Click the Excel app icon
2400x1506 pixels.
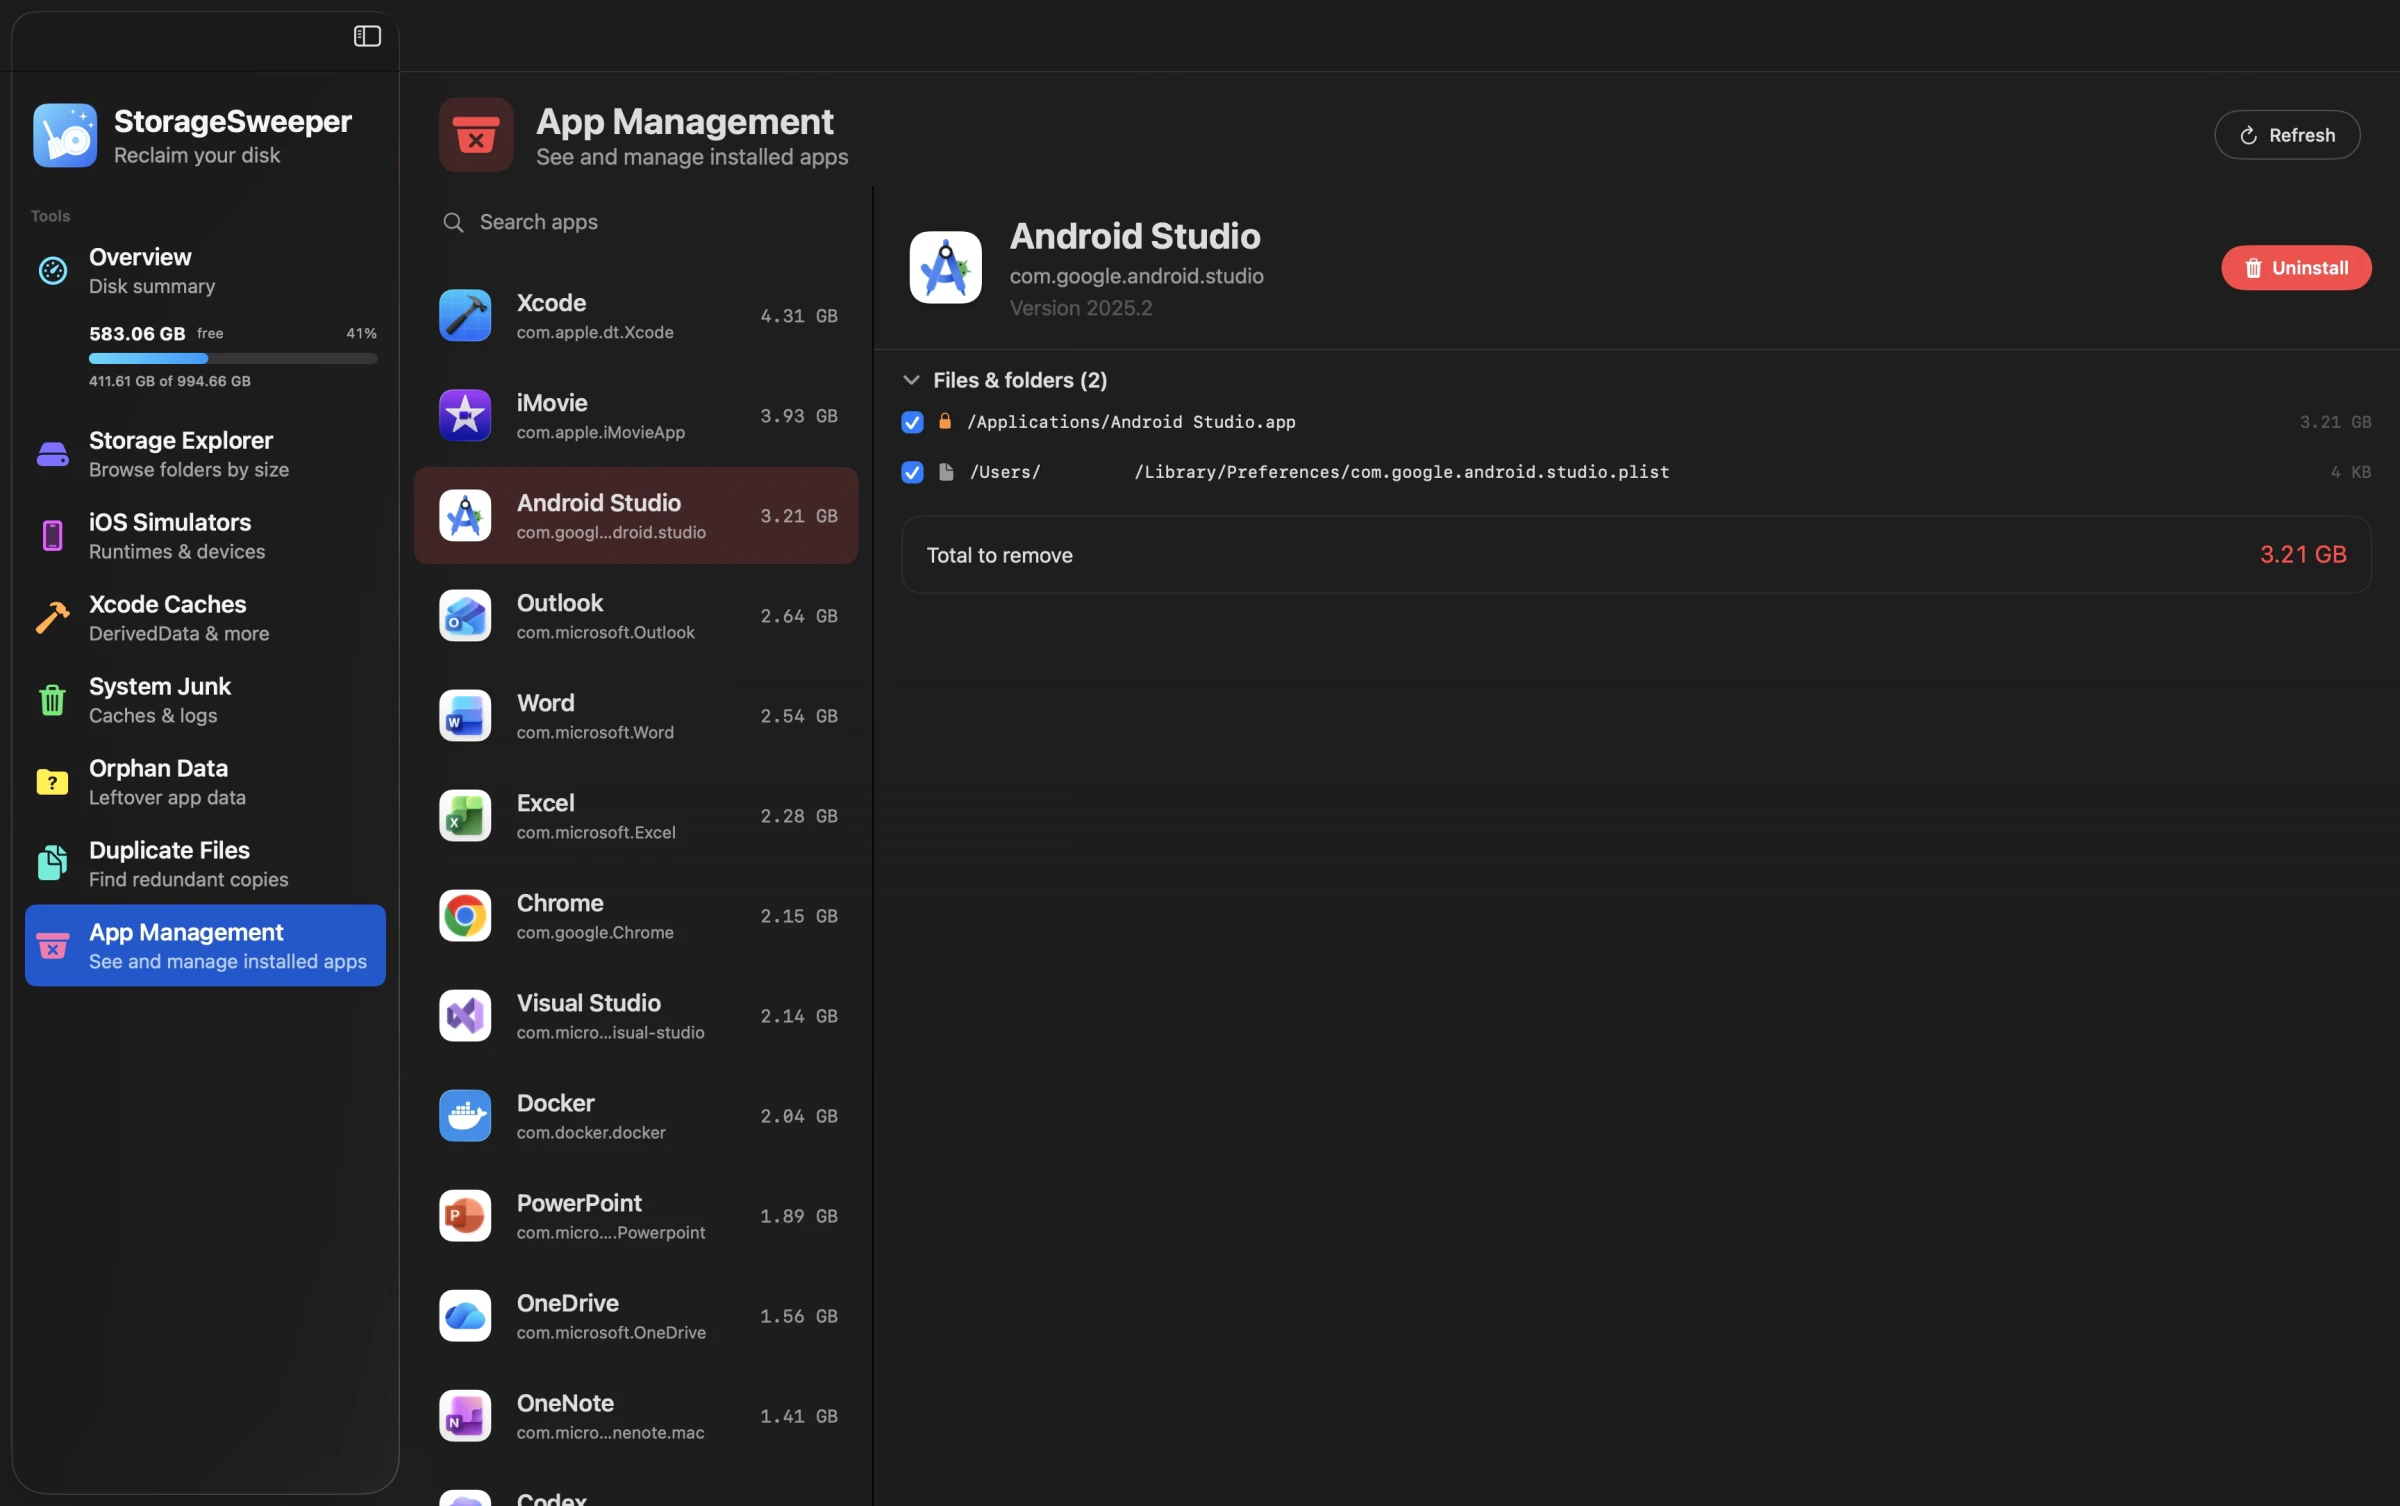(x=465, y=816)
